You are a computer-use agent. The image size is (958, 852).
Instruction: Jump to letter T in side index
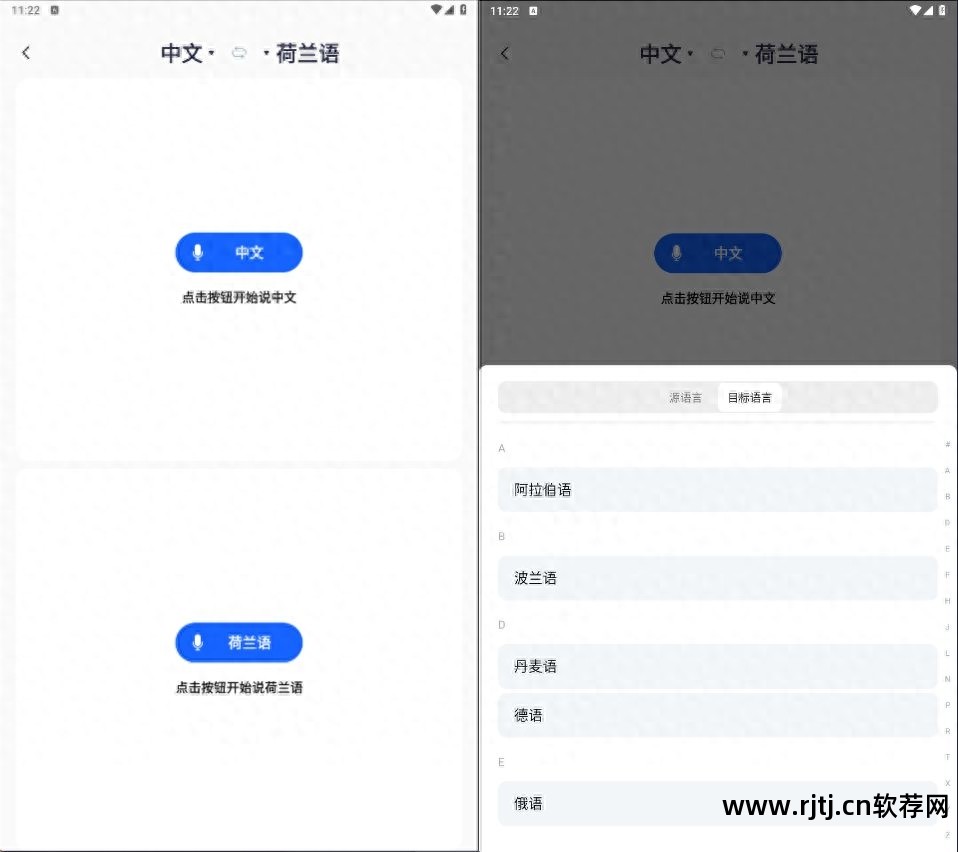point(948,757)
